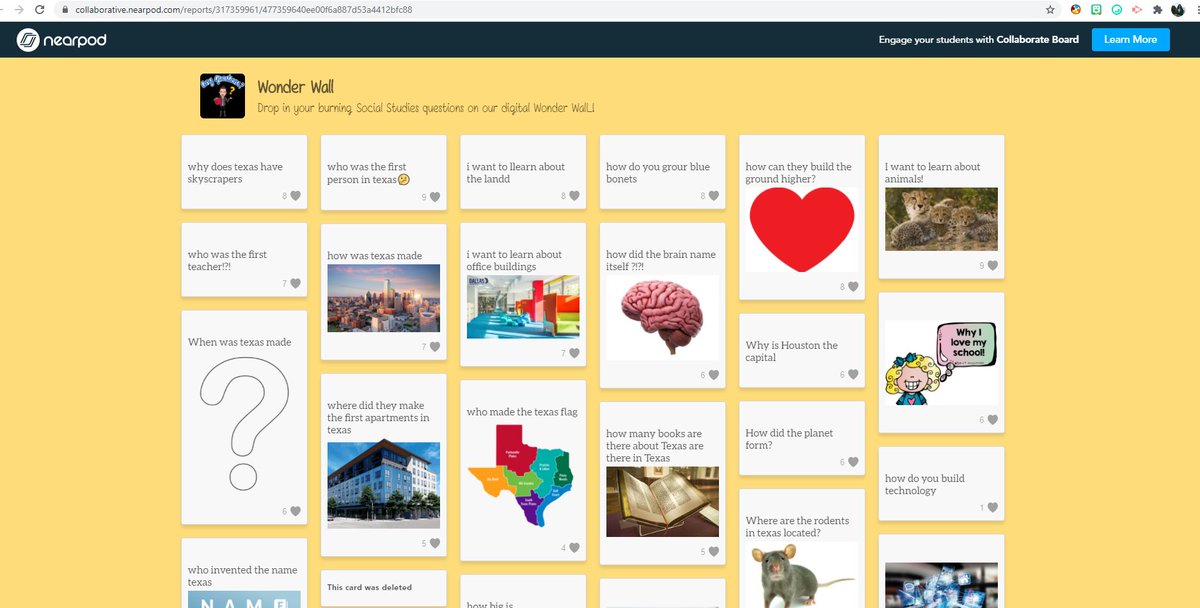Open the colorful office interior image
Viewport: 1200px width, 608px height.
click(523, 307)
